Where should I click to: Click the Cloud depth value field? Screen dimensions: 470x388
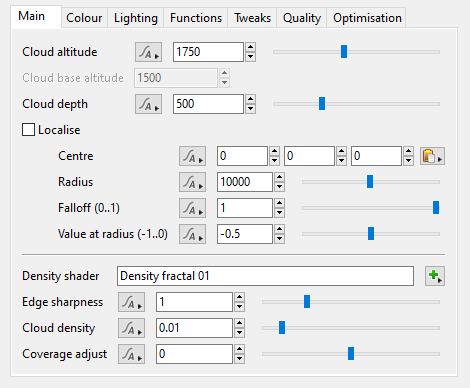[x=208, y=104]
